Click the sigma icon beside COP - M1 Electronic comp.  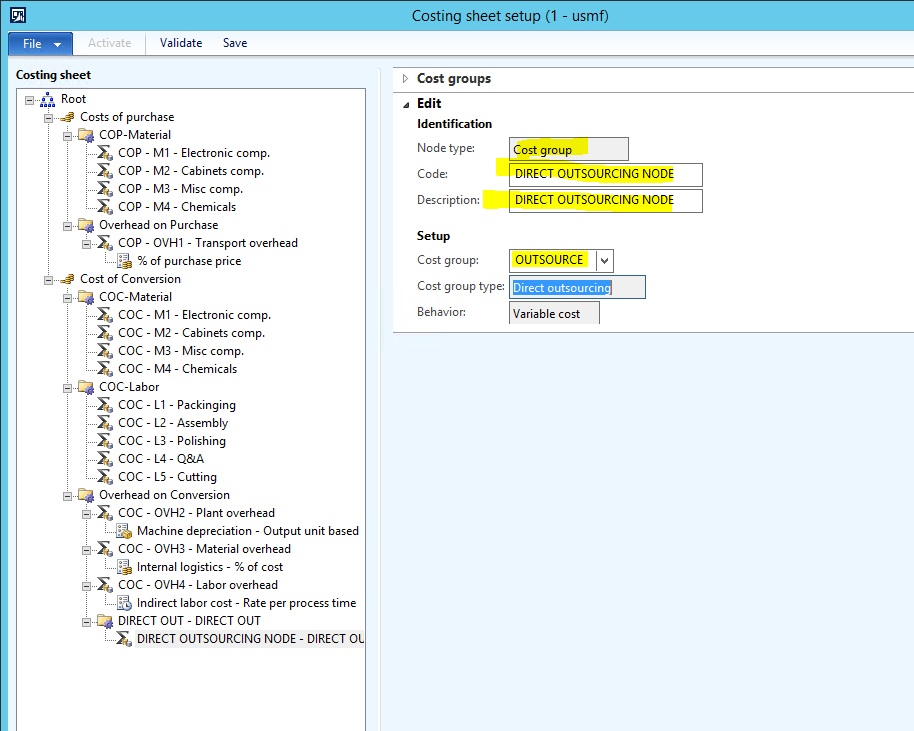click(x=104, y=153)
